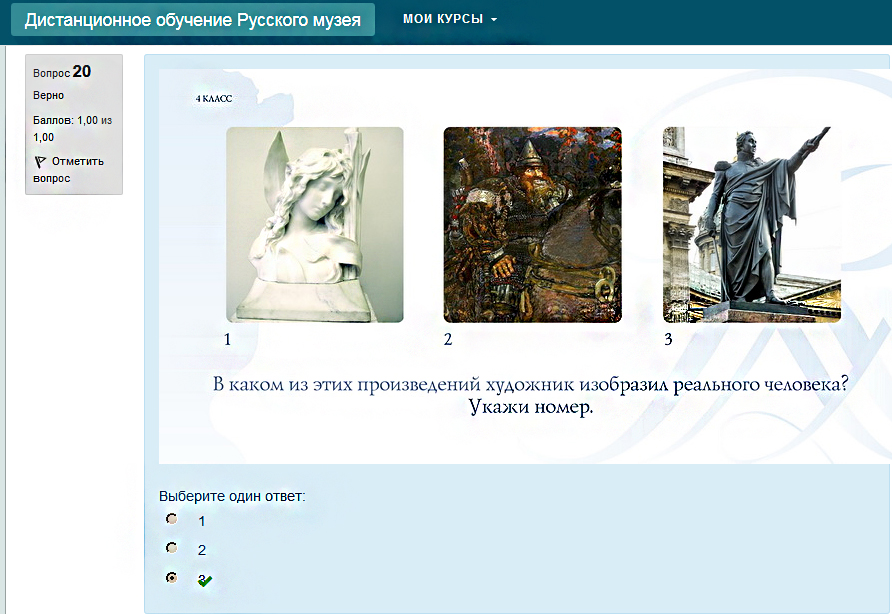
Task: Click the question number 20 in the sidebar
Action: click(82, 71)
